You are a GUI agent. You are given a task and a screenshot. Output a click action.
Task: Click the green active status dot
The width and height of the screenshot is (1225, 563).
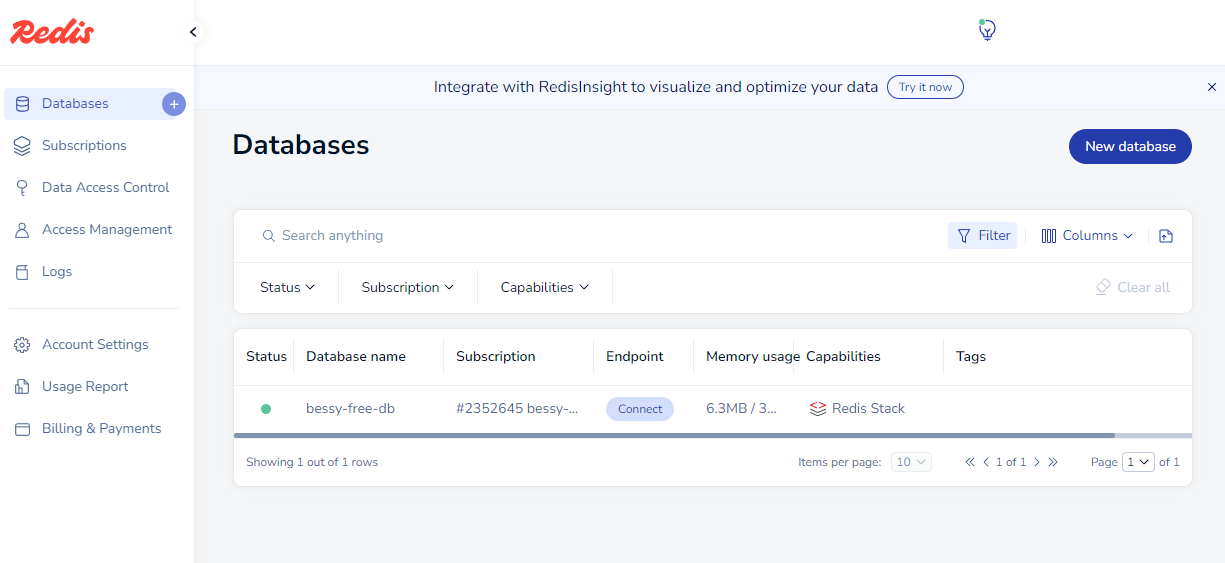point(266,408)
